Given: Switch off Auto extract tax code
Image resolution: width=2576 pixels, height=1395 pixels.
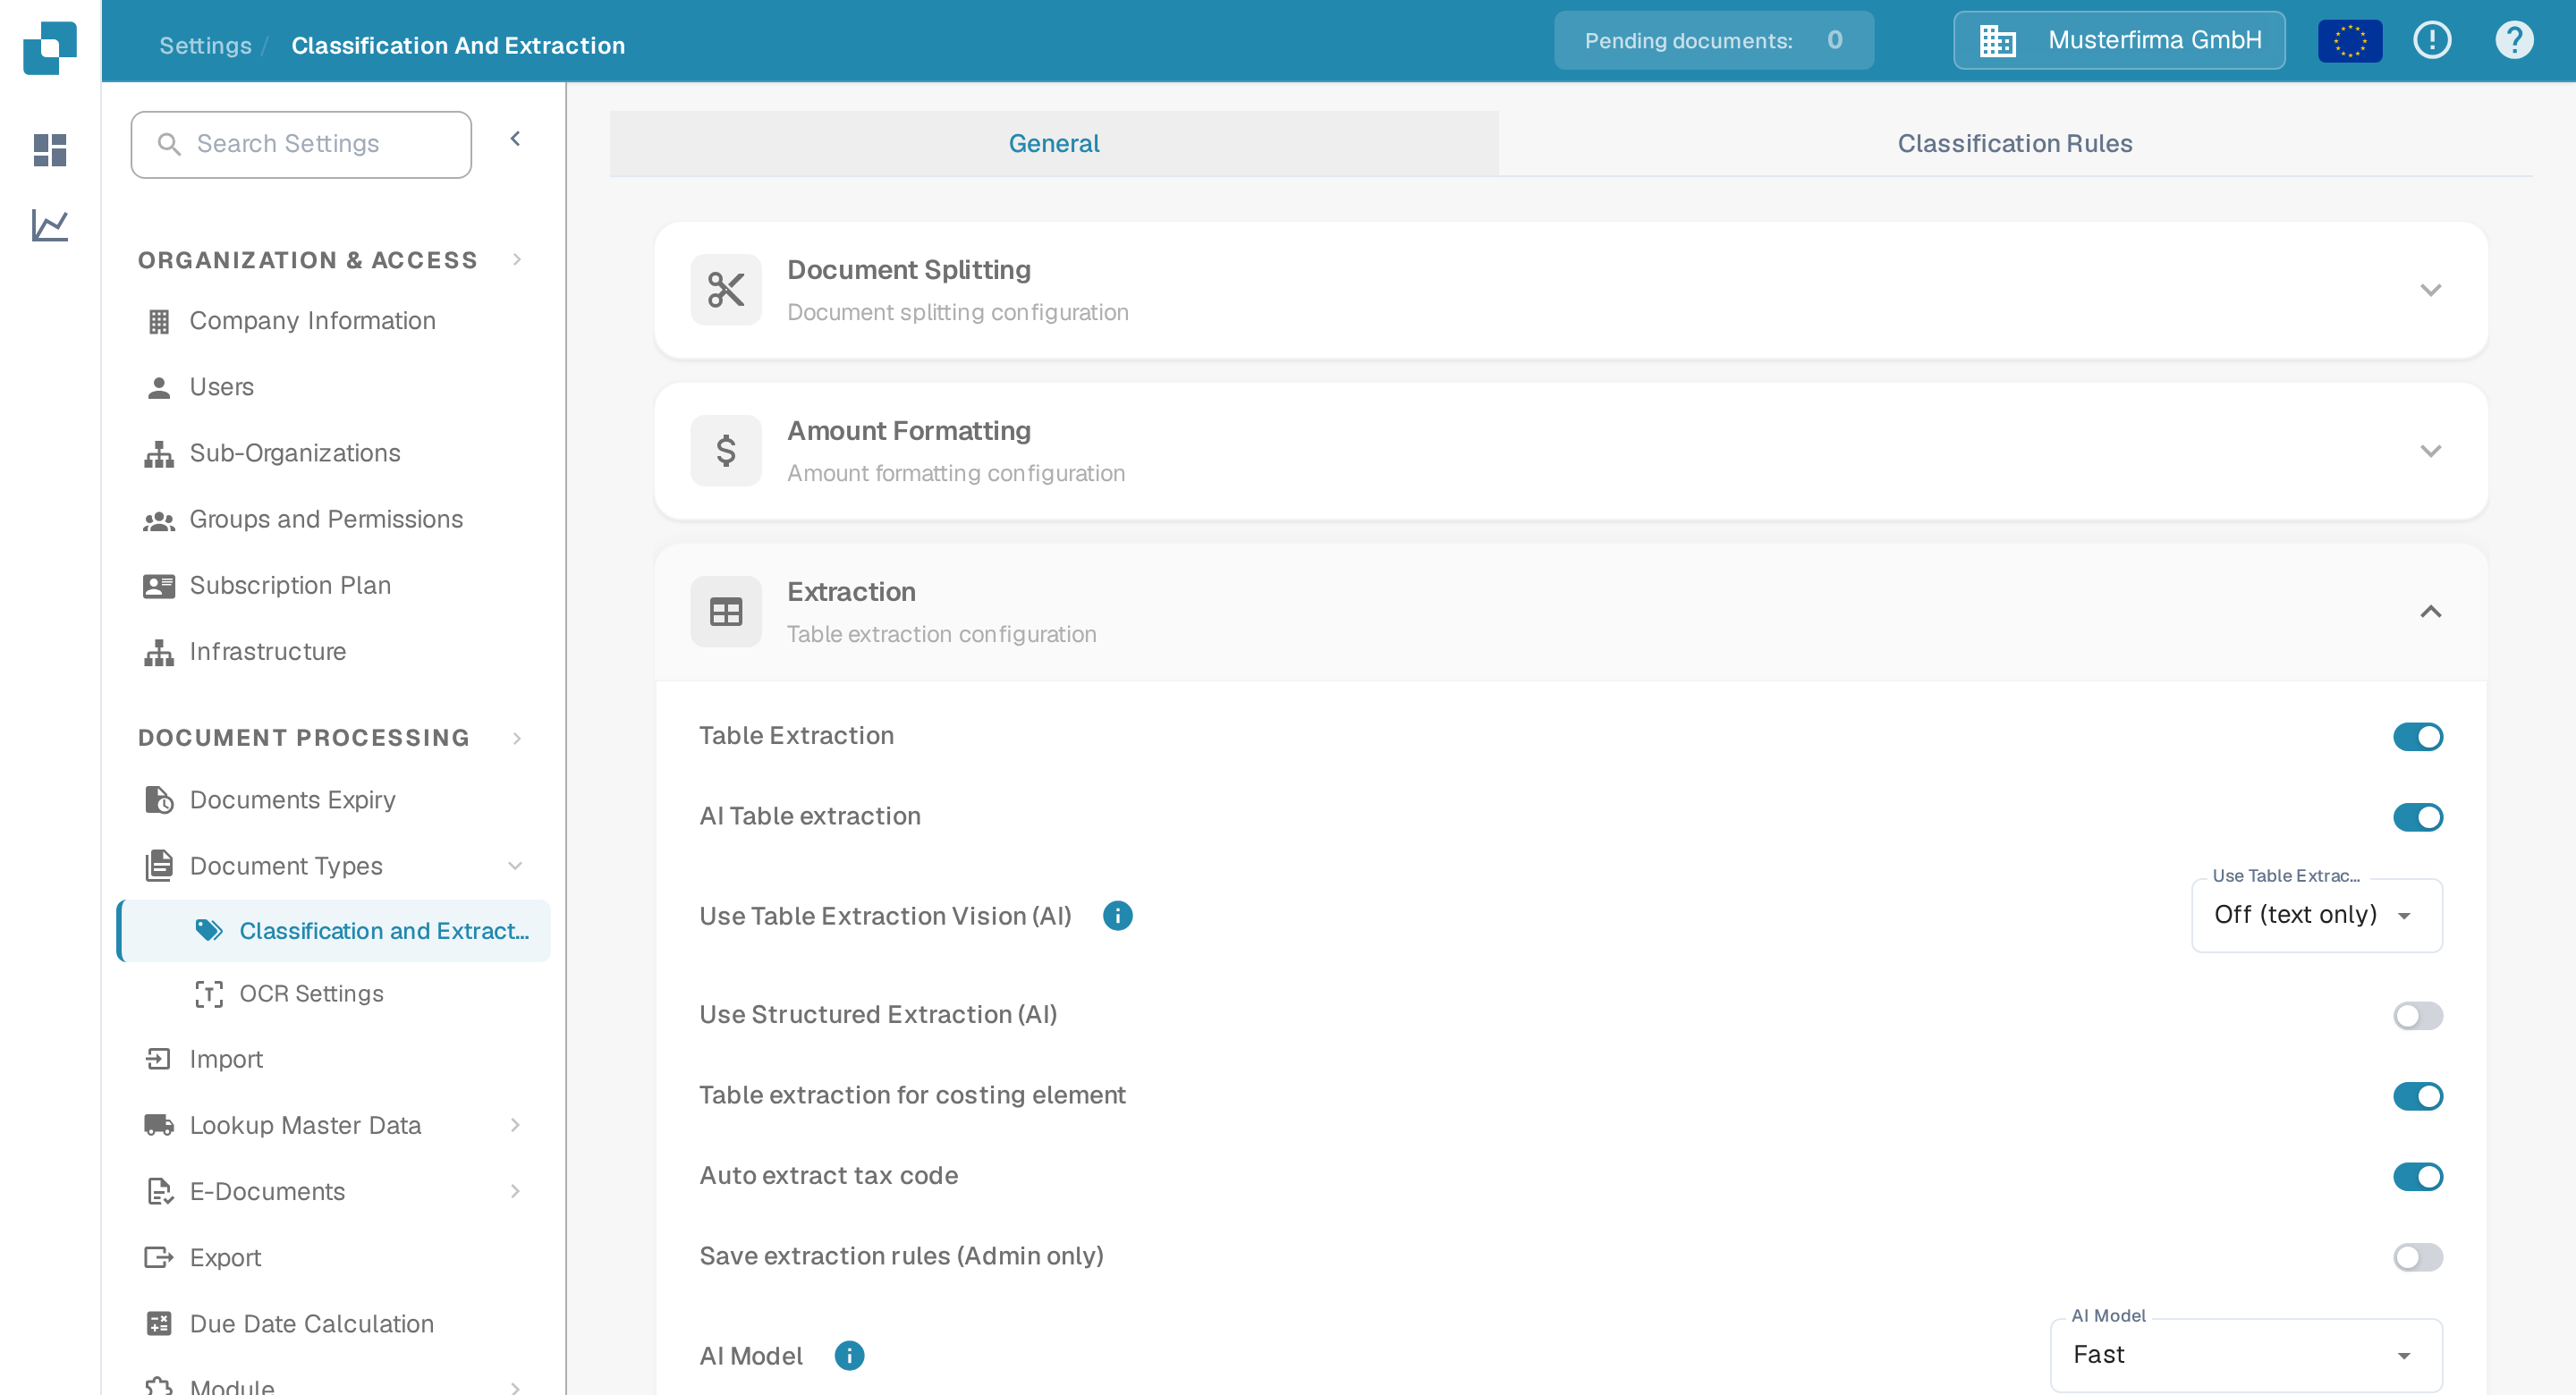Looking at the screenshot, I should [x=2418, y=1177].
